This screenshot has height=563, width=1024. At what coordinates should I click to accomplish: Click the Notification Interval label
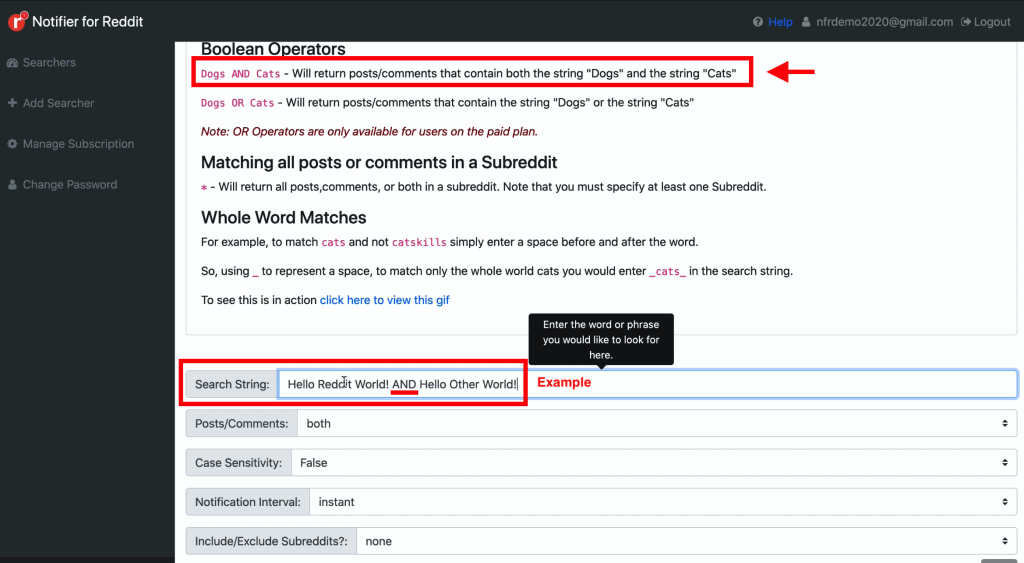(248, 502)
